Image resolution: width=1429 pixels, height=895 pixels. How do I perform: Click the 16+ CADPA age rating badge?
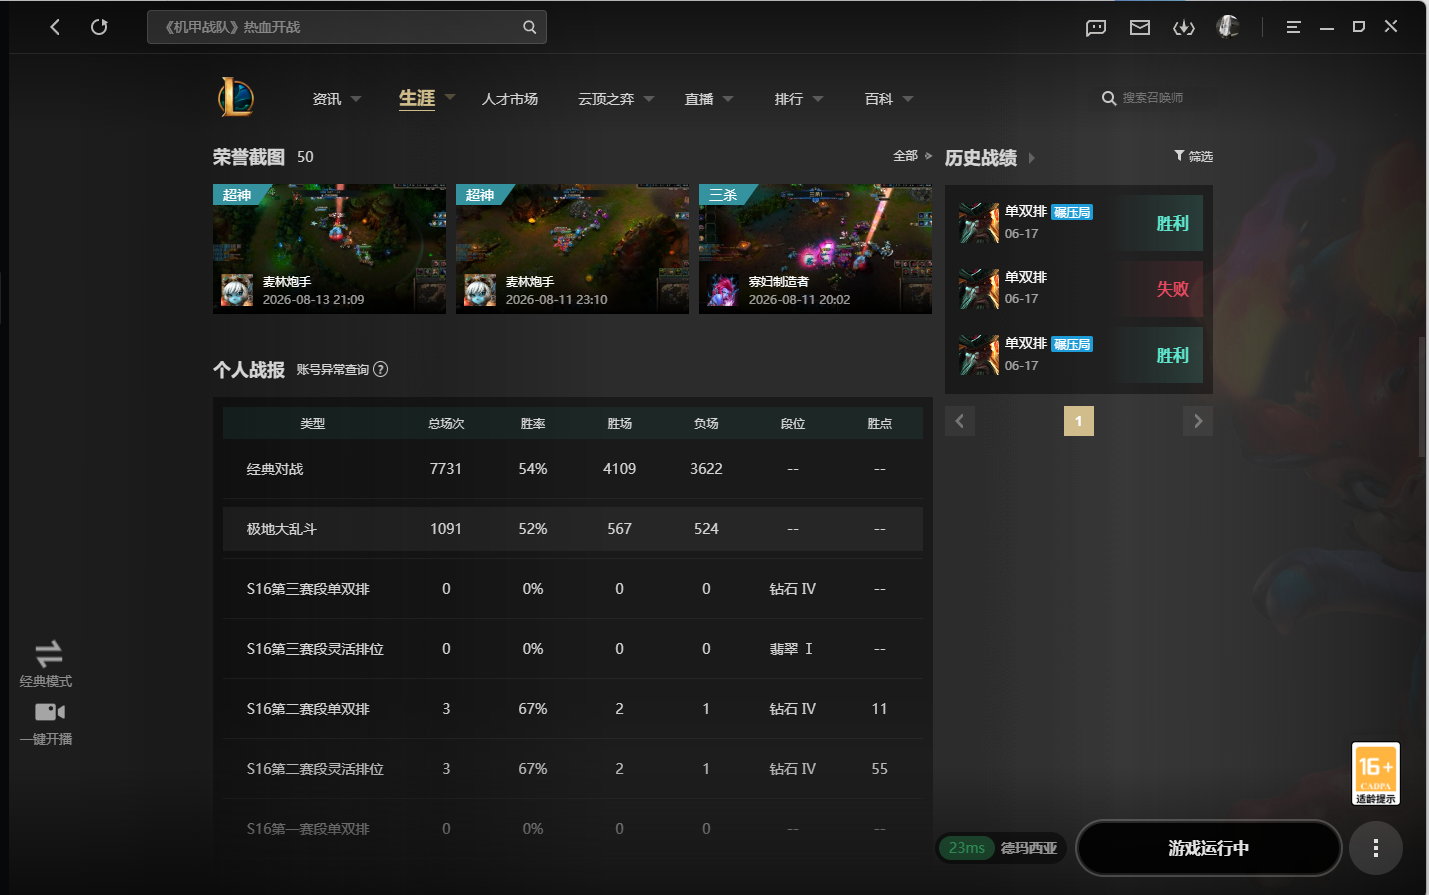click(1375, 773)
